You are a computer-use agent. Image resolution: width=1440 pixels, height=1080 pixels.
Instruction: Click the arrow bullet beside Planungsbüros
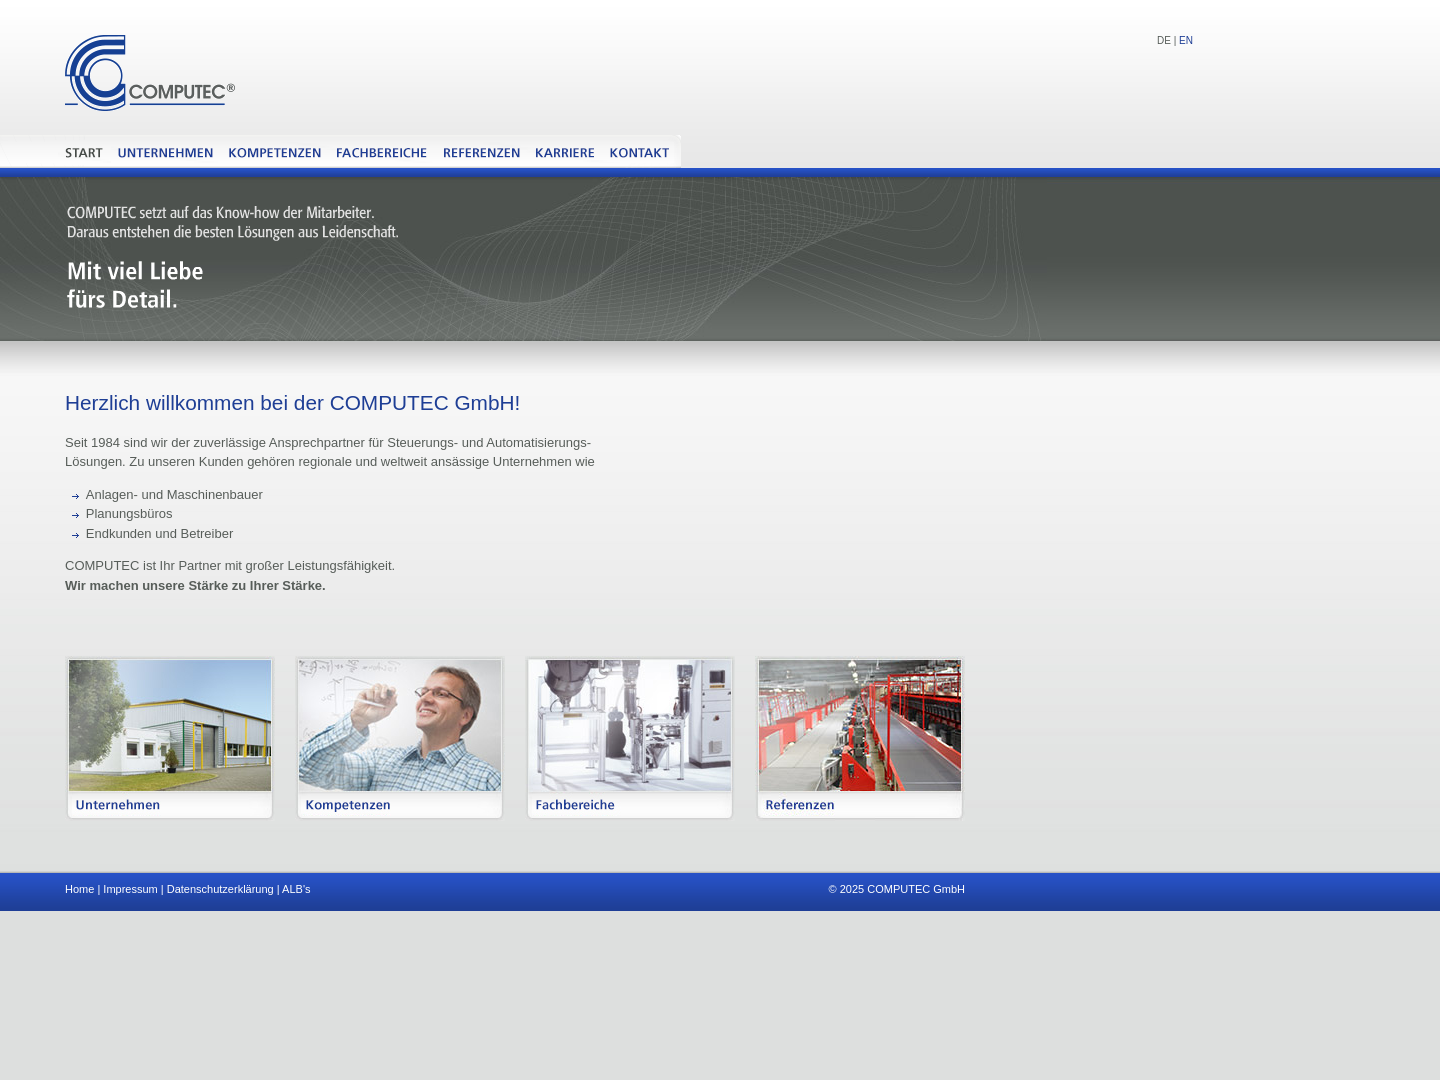pyautogui.click(x=75, y=515)
